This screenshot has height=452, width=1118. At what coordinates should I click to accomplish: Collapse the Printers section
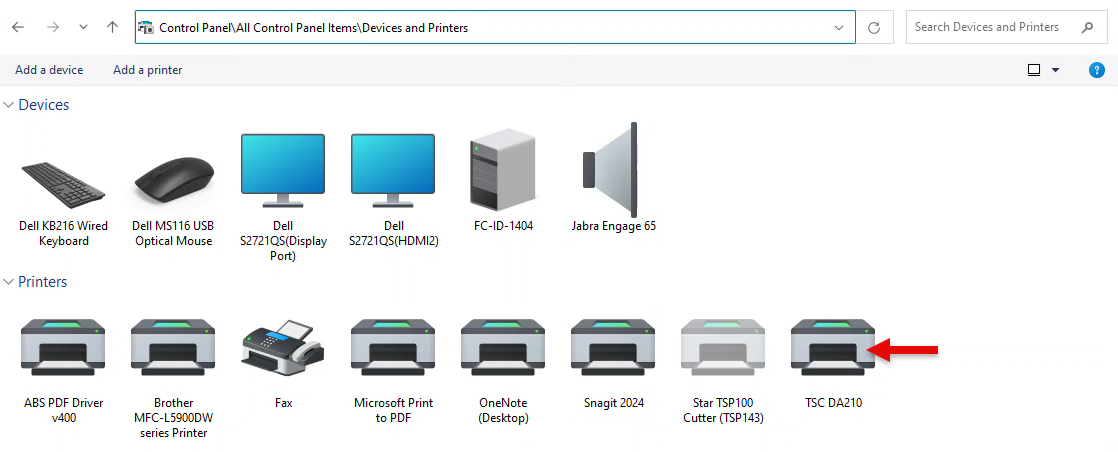9,282
